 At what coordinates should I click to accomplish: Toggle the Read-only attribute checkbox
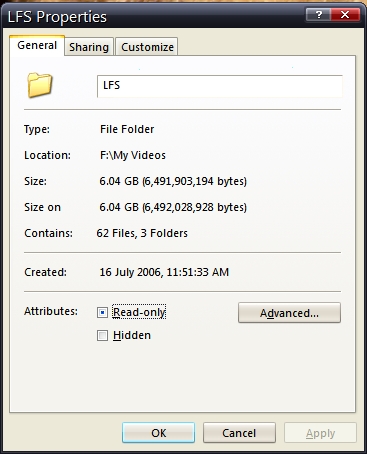click(102, 313)
